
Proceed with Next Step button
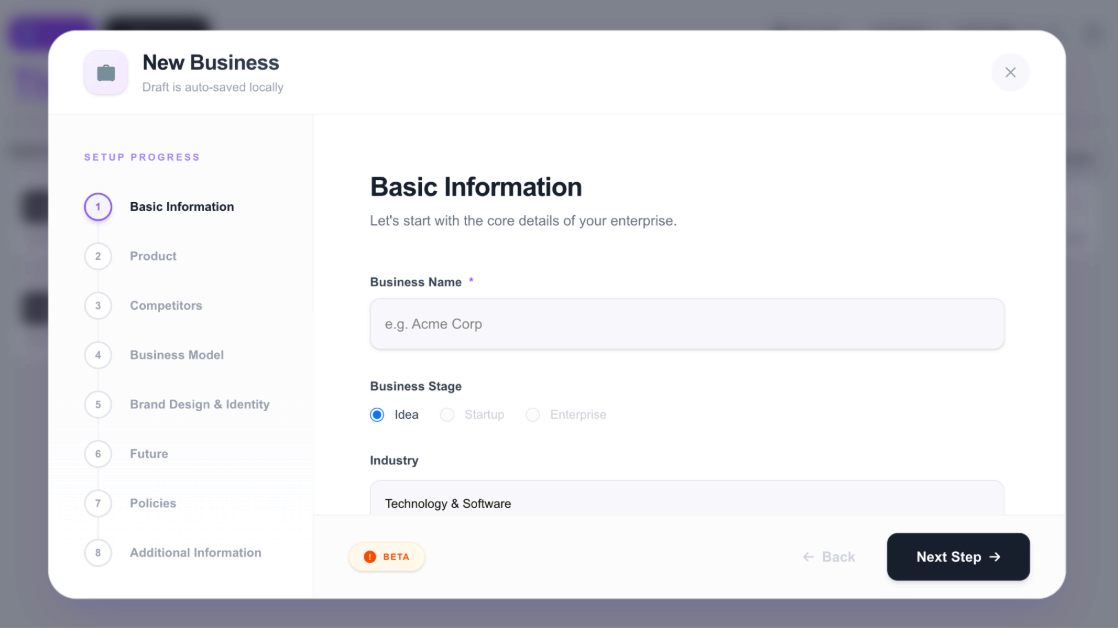tap(958, 557)
